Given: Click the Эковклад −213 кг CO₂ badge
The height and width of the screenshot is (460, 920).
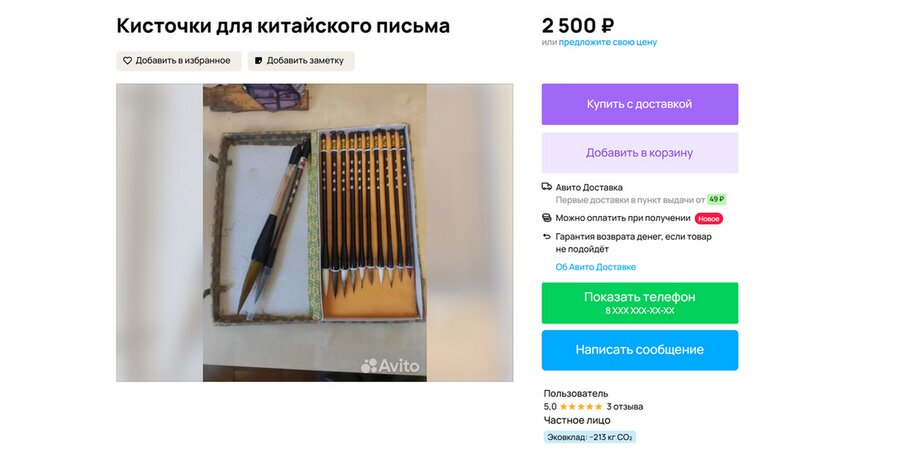Looking at the screenshot, I should tap(590, 437).
